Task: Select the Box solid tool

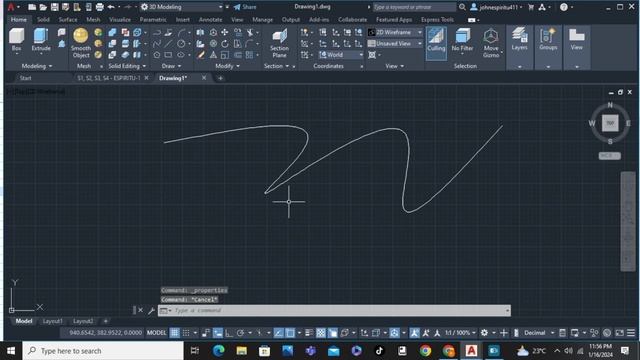Action: (16, 40)
